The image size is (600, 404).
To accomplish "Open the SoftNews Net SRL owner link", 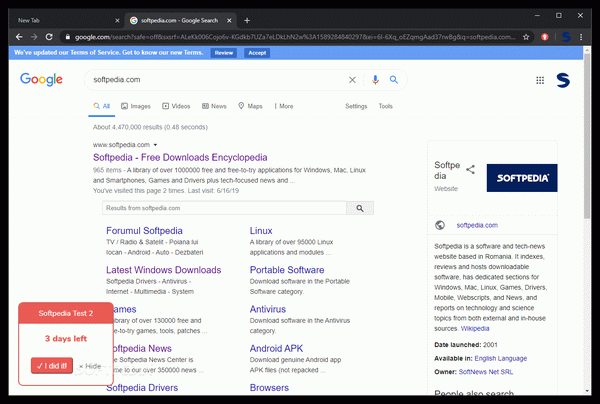I will coord(486,372).
